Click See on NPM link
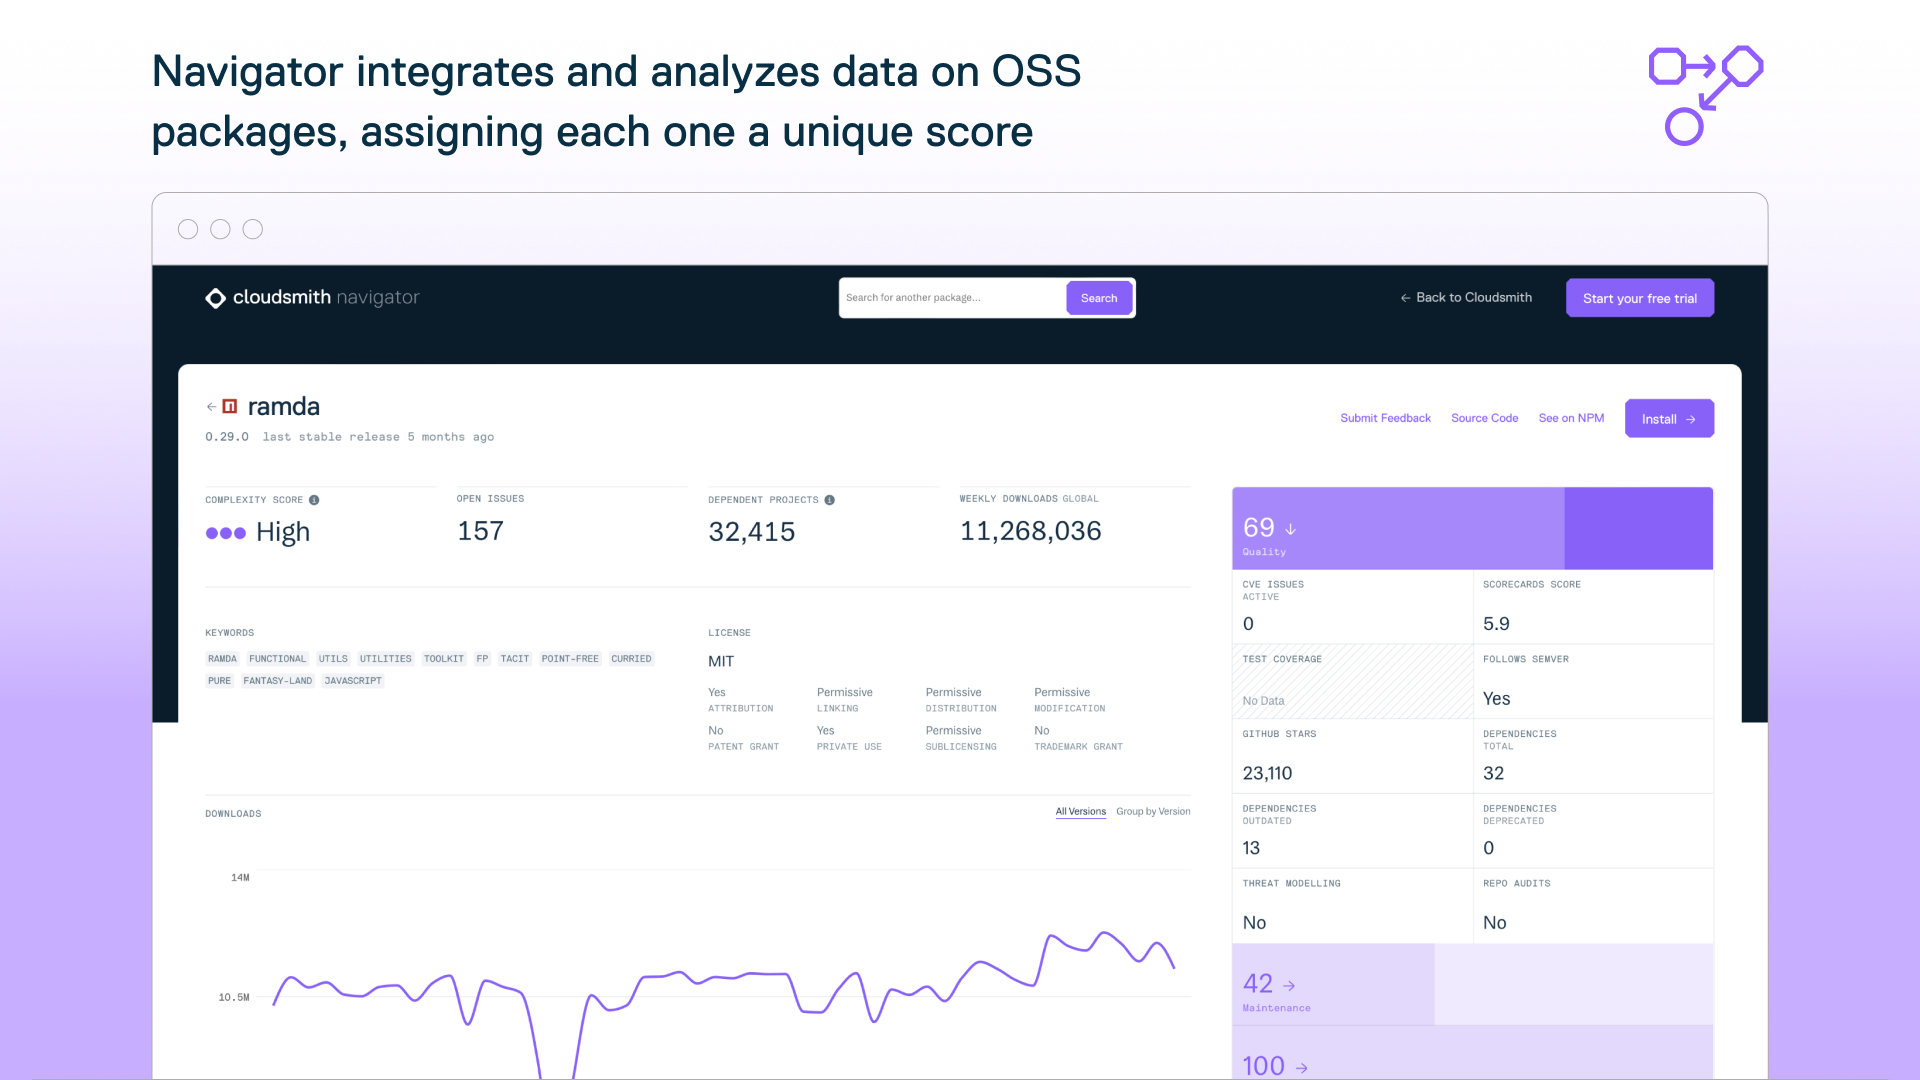Viewport: 1920px width, 1080px height. click(1571, 418)
